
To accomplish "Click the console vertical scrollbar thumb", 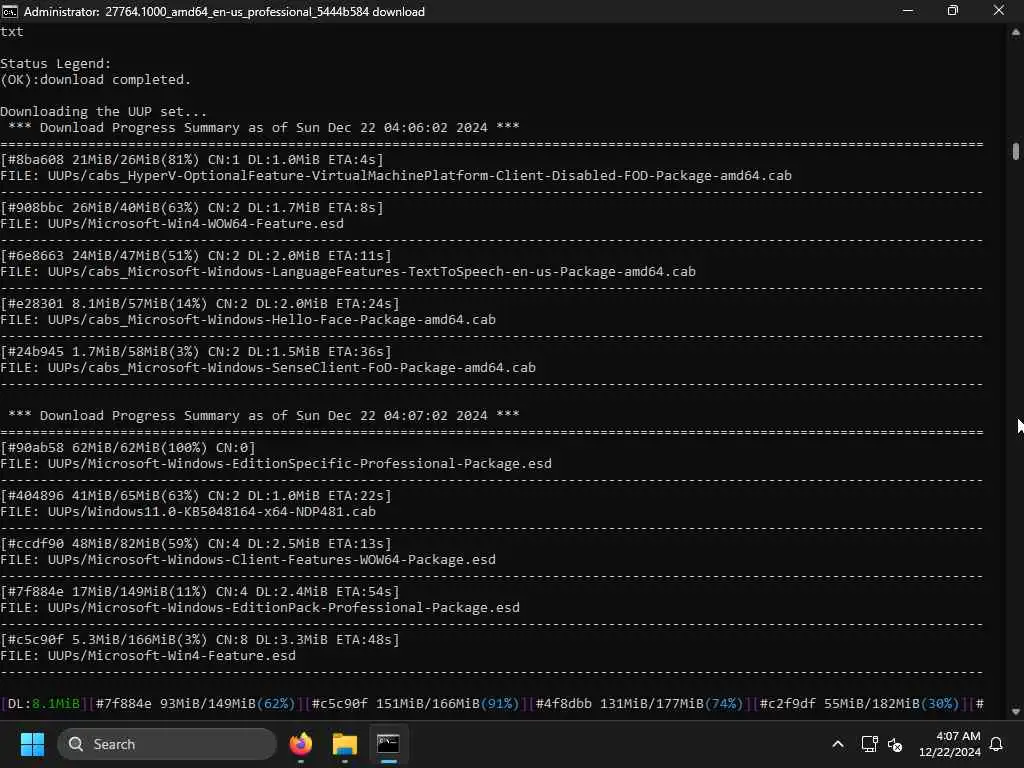I will click(x=1016, y=151).
